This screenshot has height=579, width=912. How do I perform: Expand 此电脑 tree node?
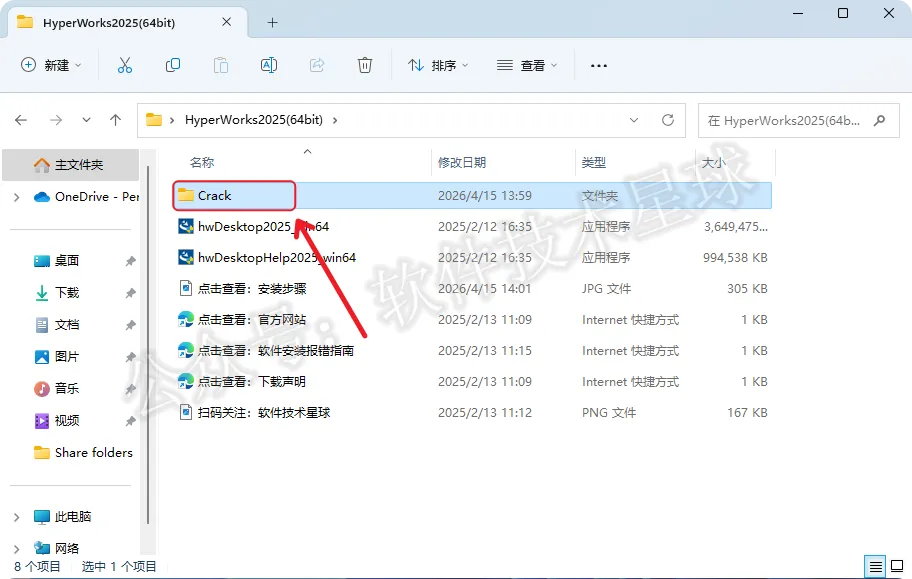(16, 517)
